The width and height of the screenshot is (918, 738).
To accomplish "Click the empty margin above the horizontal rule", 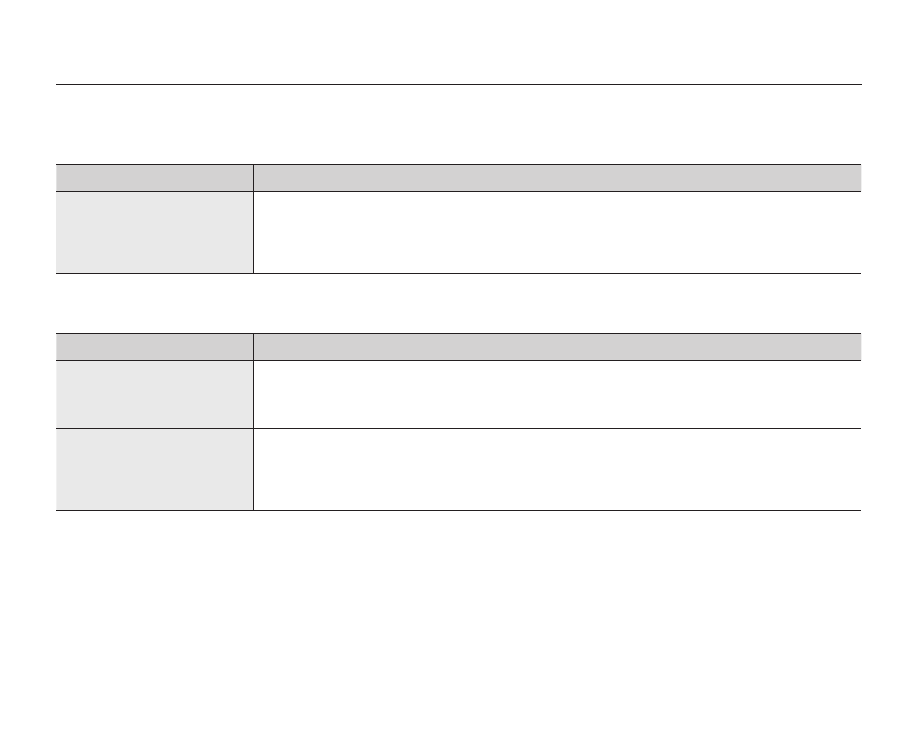I will pos(458,42).
